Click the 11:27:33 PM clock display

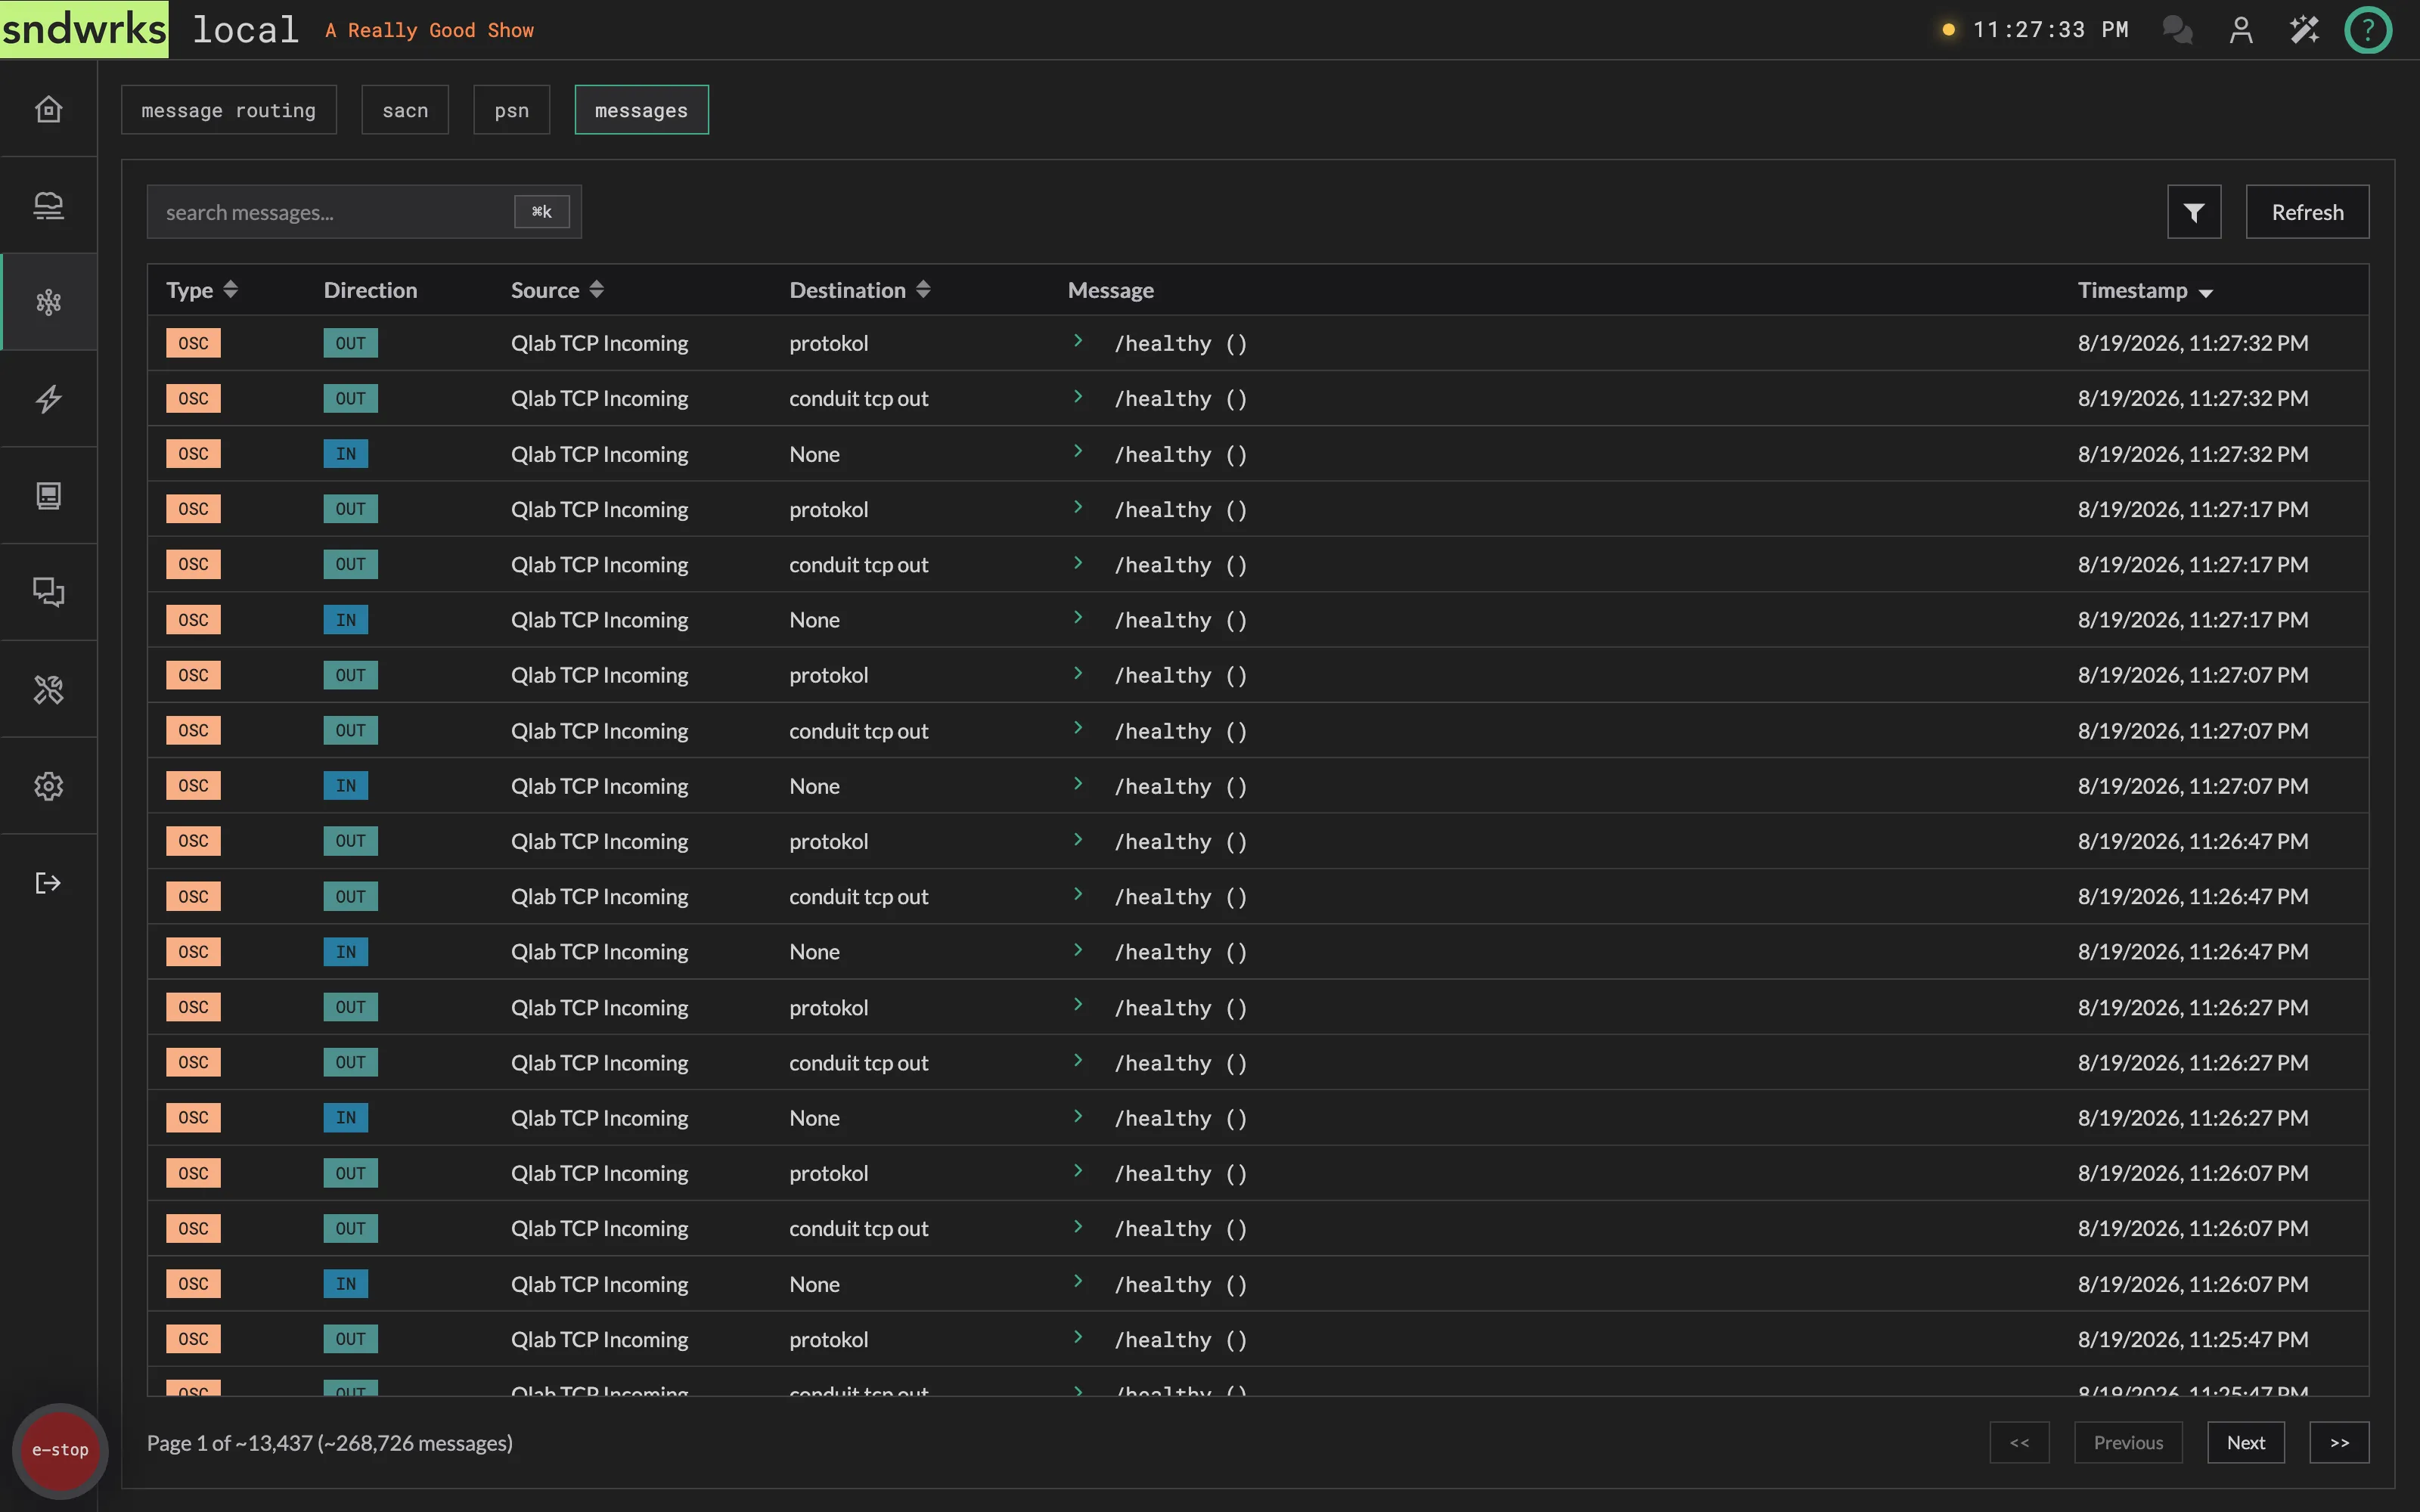[2050, 30]
